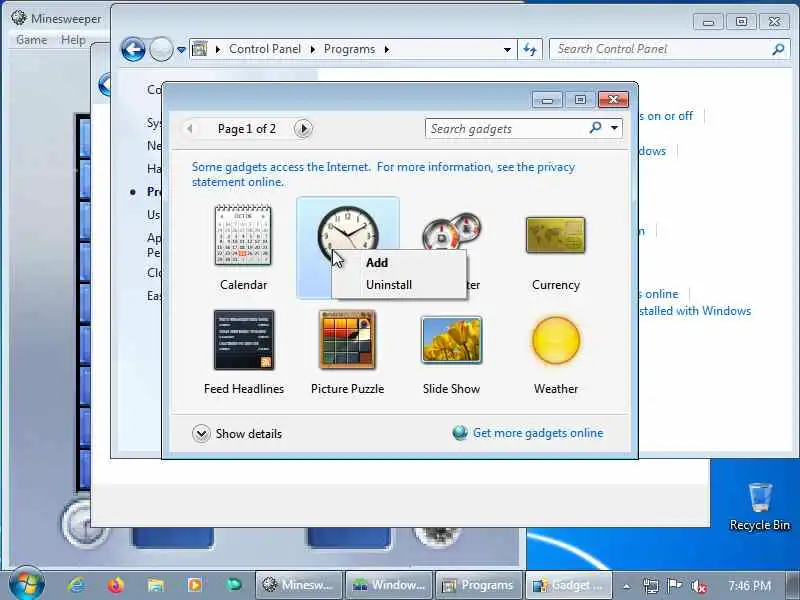Viewport: 800px width, 600px height.
Task: Click the installed with Windows link
Action: coord(695,311)
